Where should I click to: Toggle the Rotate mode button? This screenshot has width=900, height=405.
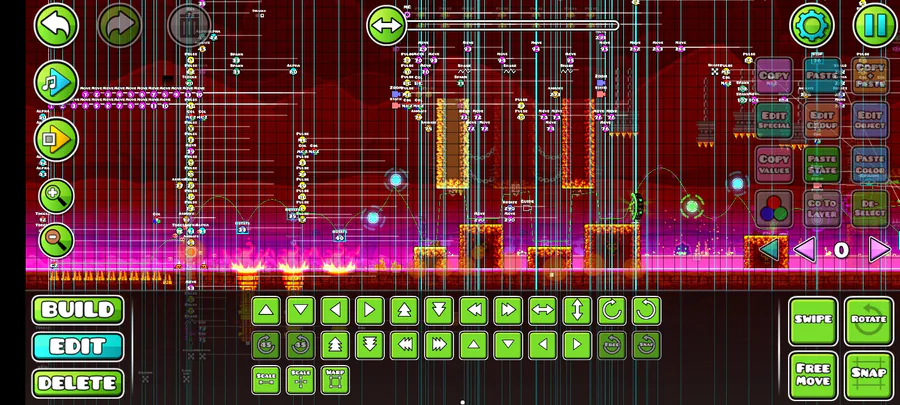(868, 321)
